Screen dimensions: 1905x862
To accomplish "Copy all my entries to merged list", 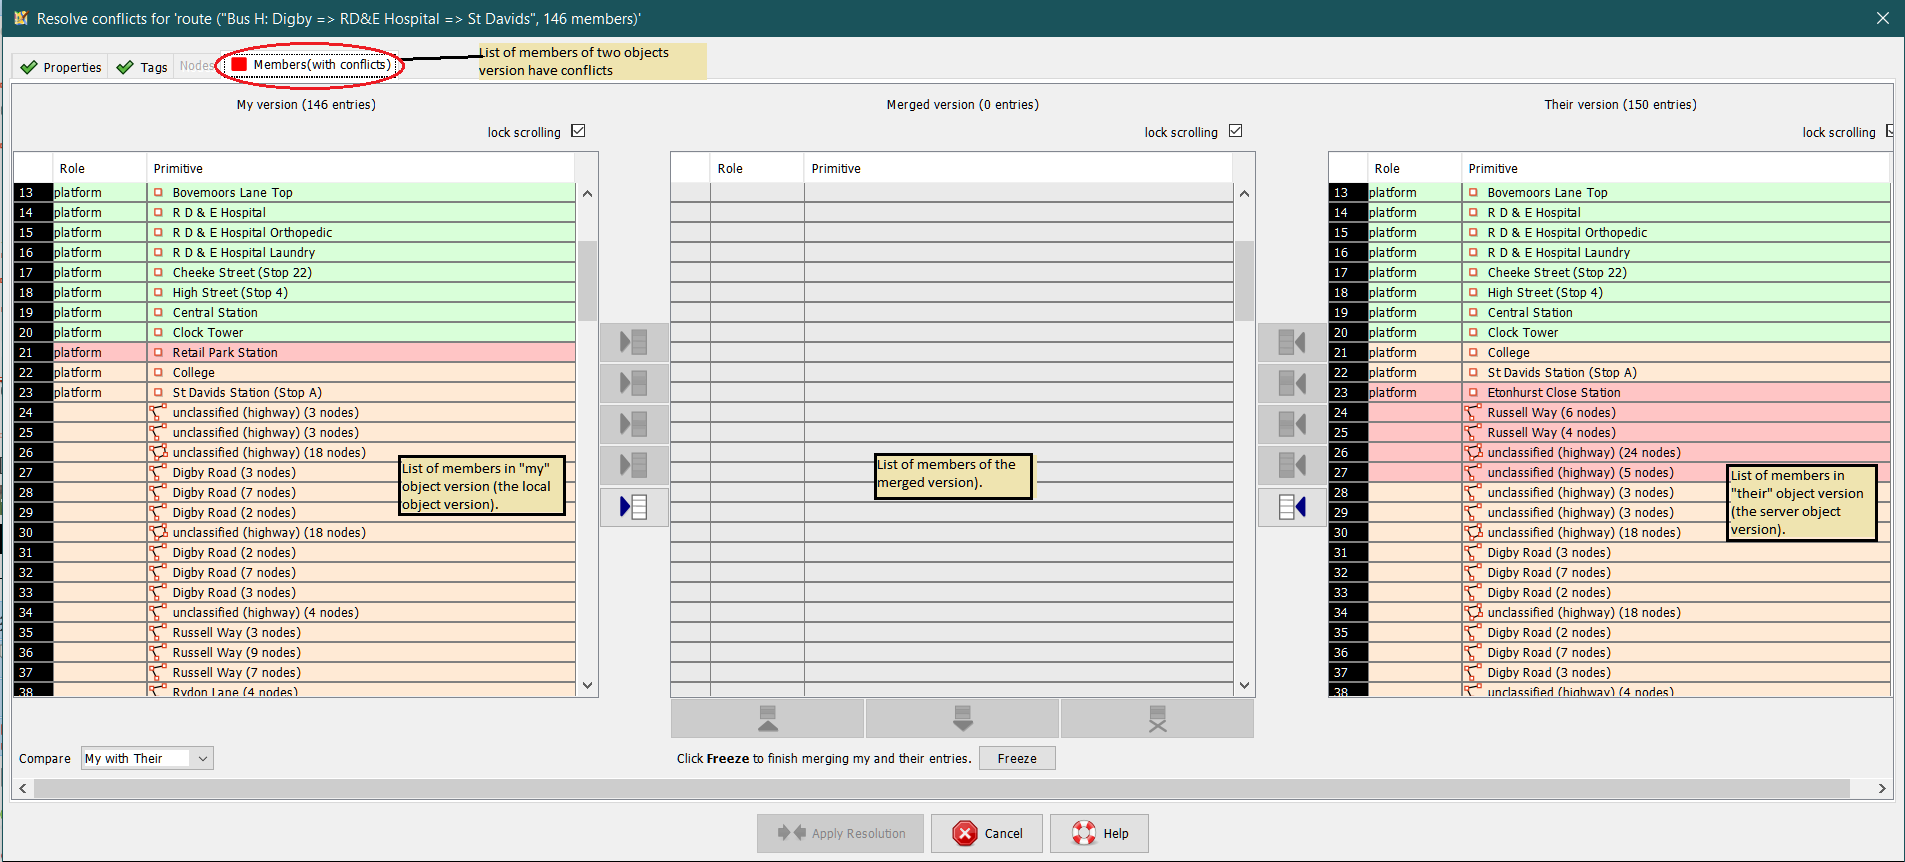I will 633,507.
